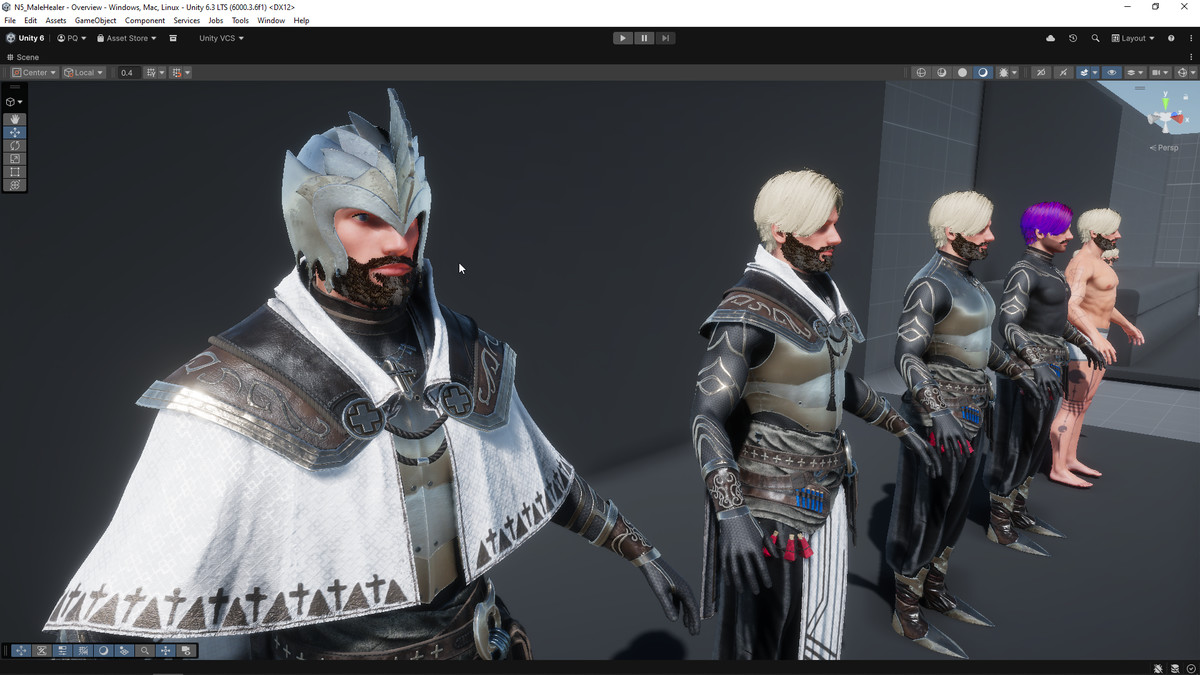Expand the Layout dropdown
The image size is (1200, 675).
point(1133,38)
